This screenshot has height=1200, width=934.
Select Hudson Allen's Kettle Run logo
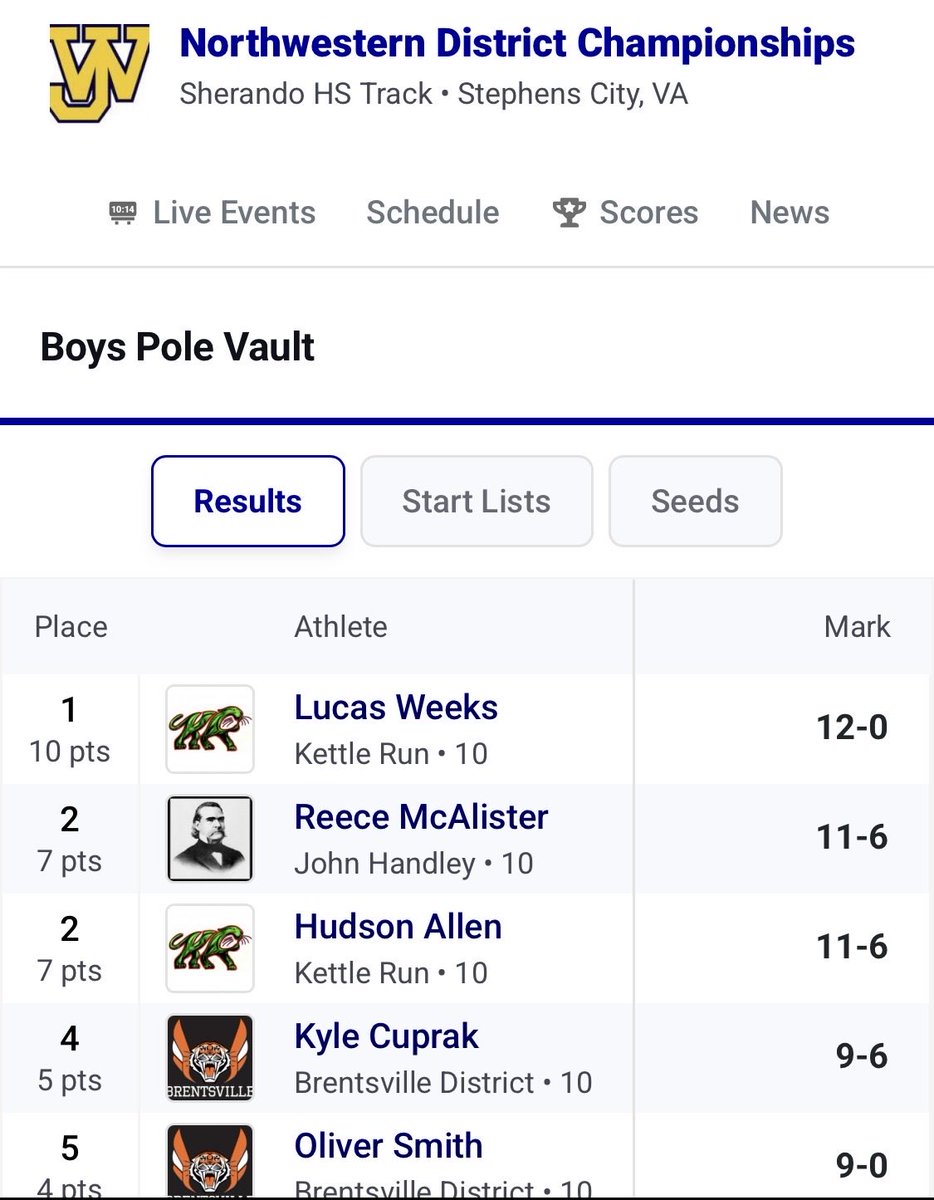[210, 948]
